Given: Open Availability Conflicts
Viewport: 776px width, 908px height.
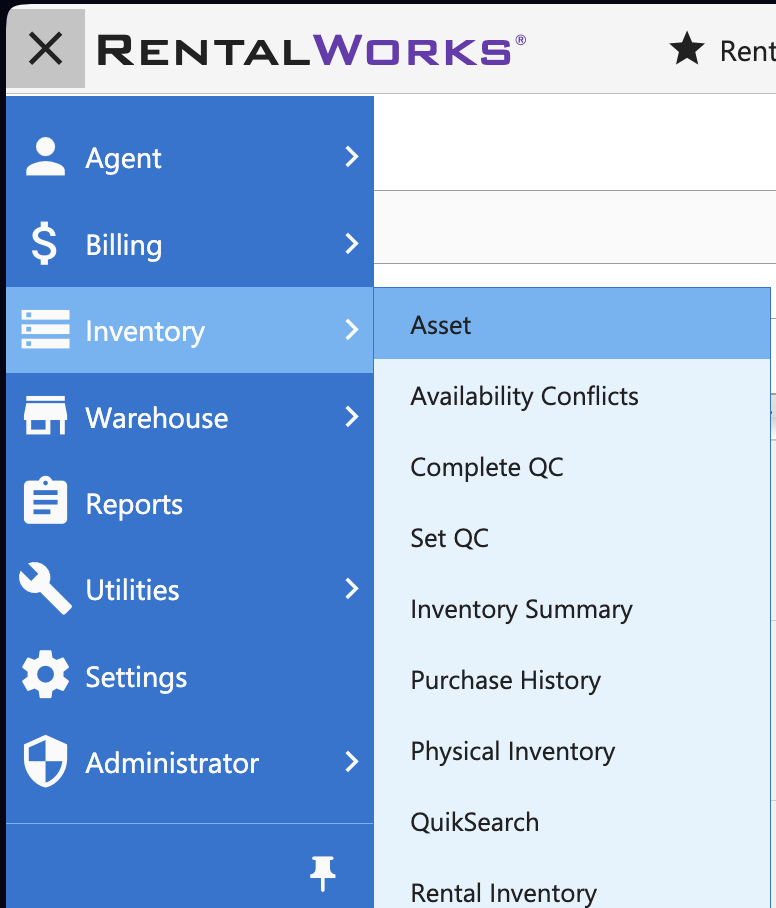Looking at the screenshot, I should 572,396.
